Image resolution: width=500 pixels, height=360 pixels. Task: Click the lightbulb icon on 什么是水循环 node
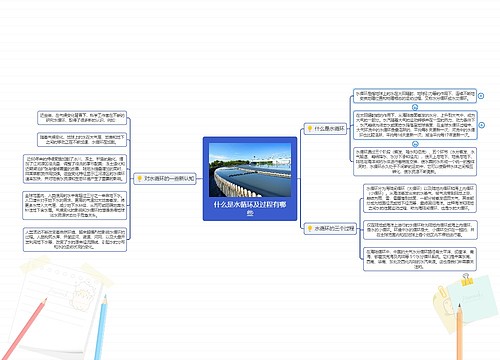[310, 128]
